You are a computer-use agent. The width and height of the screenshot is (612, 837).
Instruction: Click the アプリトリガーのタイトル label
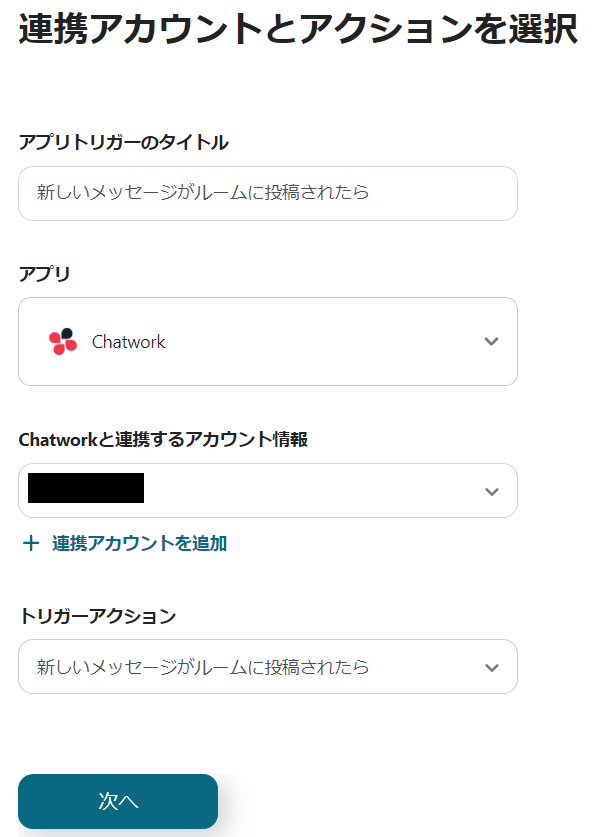123,142
